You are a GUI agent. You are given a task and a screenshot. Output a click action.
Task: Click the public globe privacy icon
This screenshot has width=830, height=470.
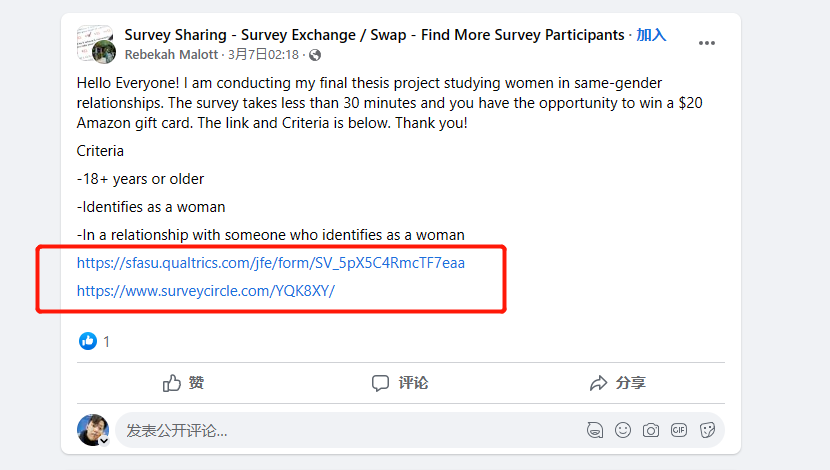[x=315, y=55]
